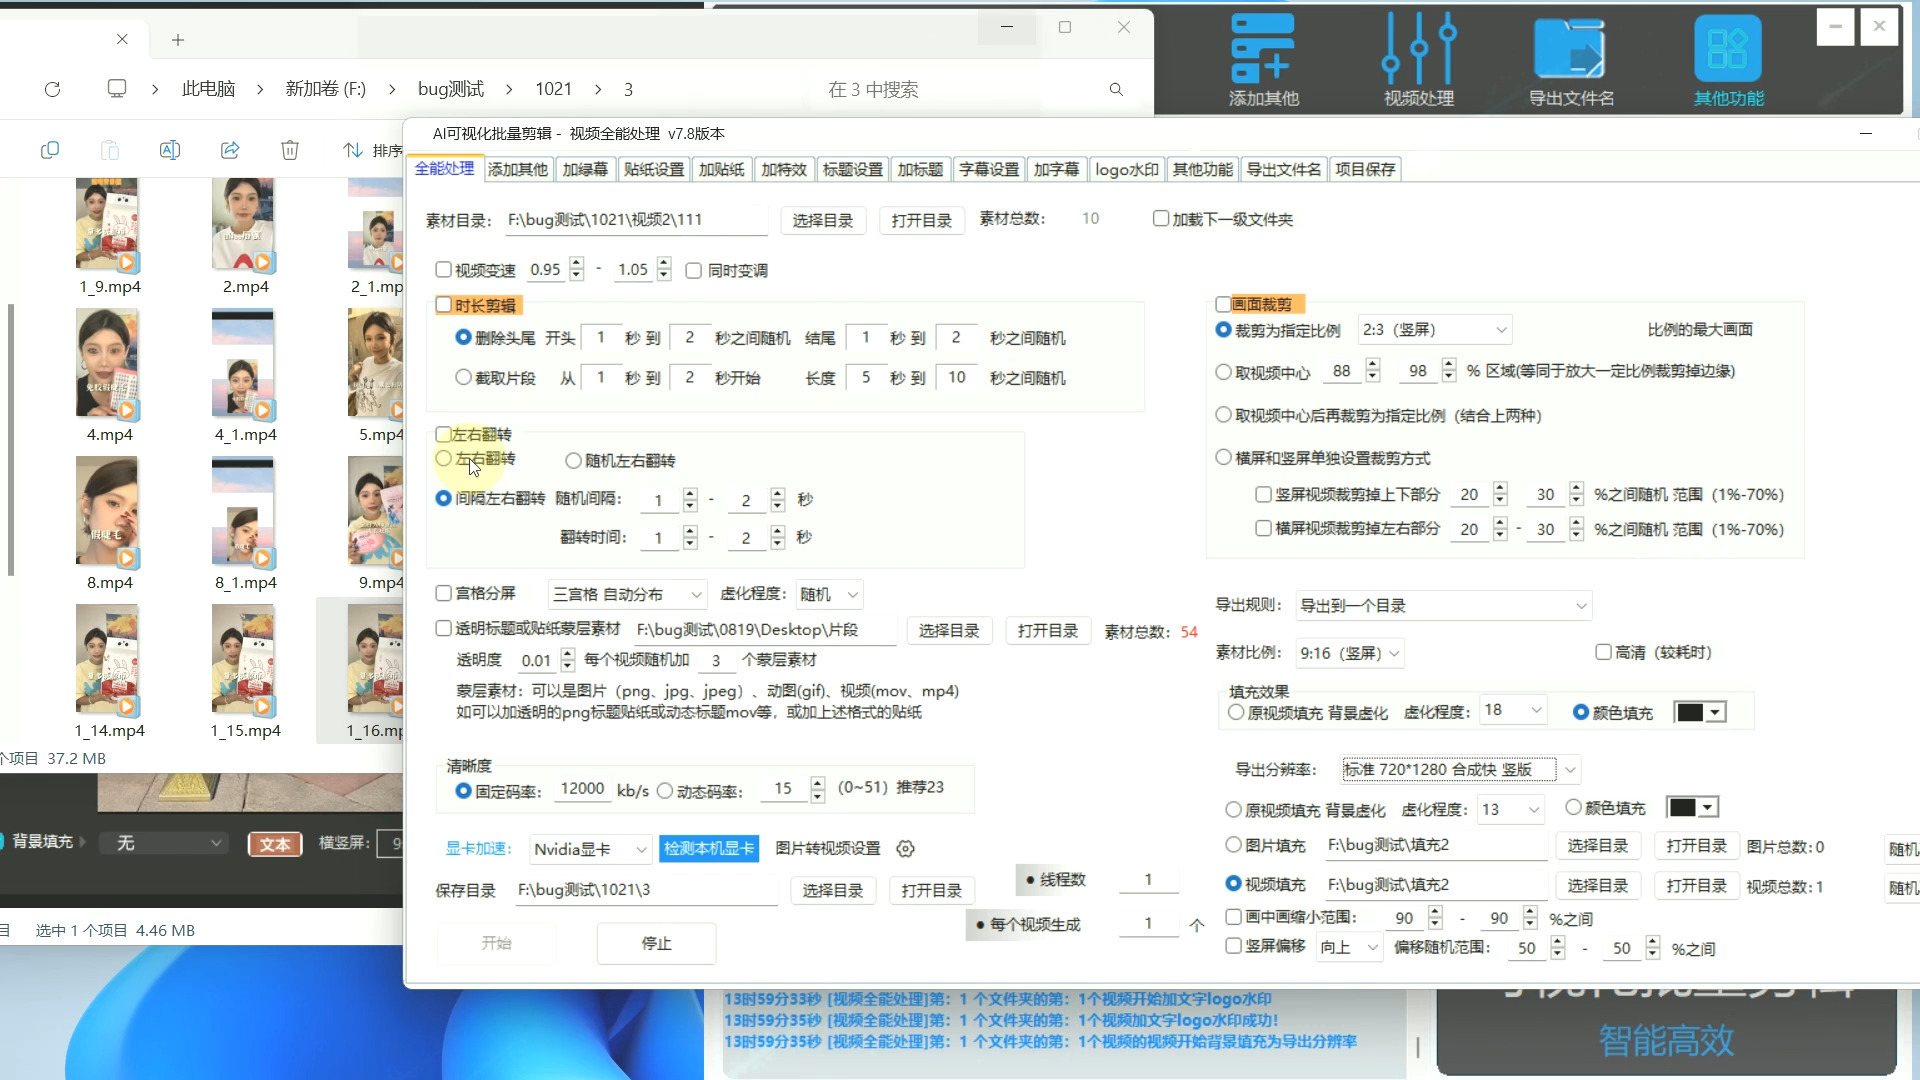The width and height of the screenshot is (1920, 1080).
Task: Click the 检测本机显卡 button
Action: click(709, 848)
